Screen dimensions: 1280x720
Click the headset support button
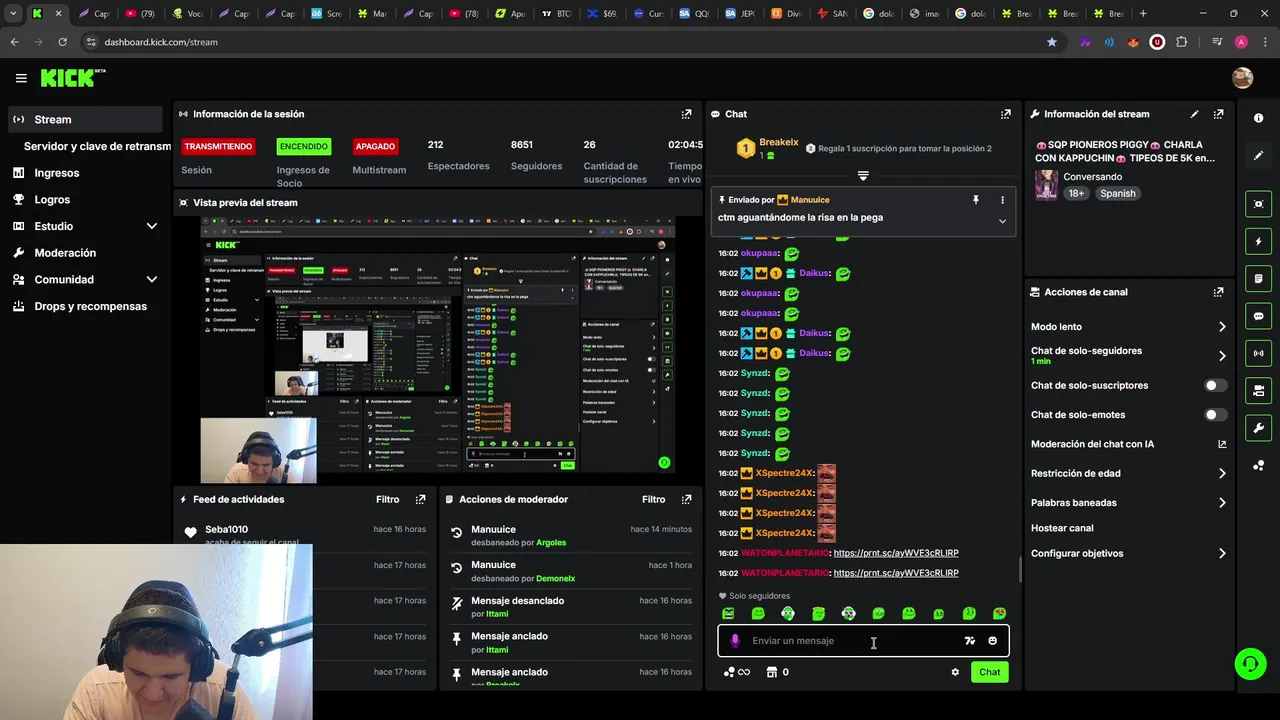tap(1249, 663)
